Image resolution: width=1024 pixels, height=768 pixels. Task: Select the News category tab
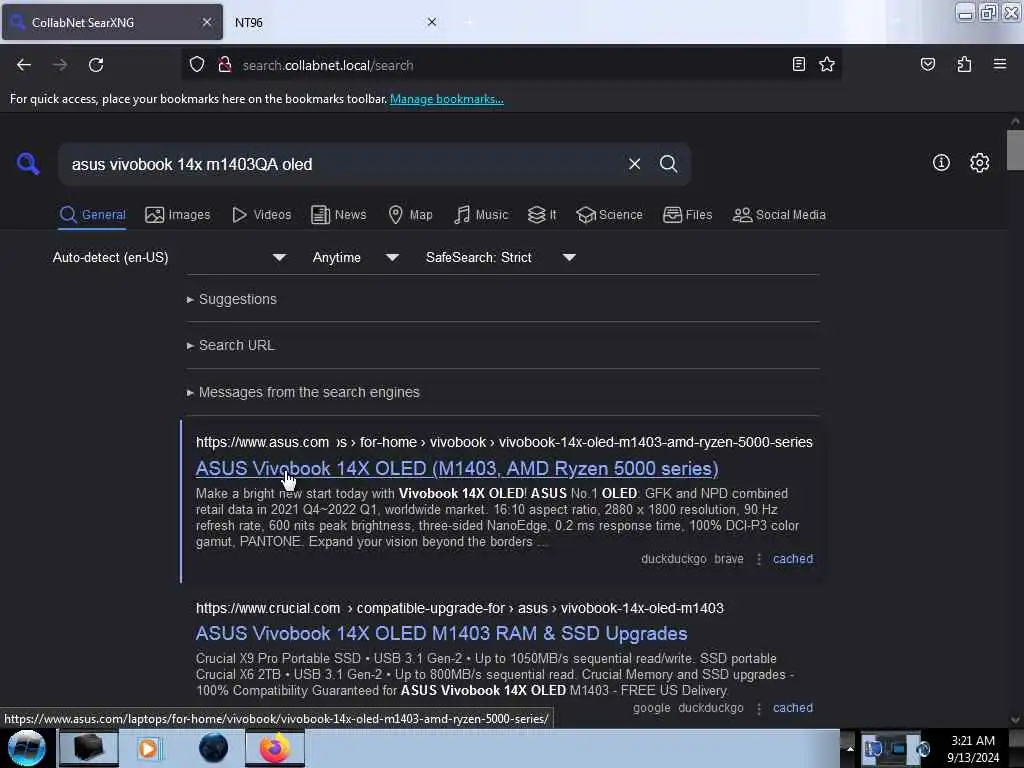pos(338,215)
